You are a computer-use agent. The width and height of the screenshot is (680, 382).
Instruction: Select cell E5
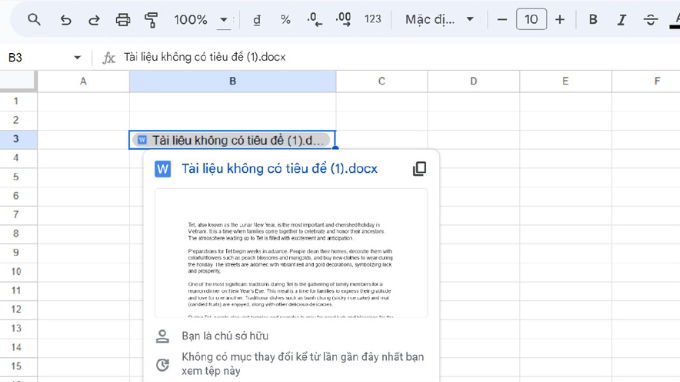point(566,177)
